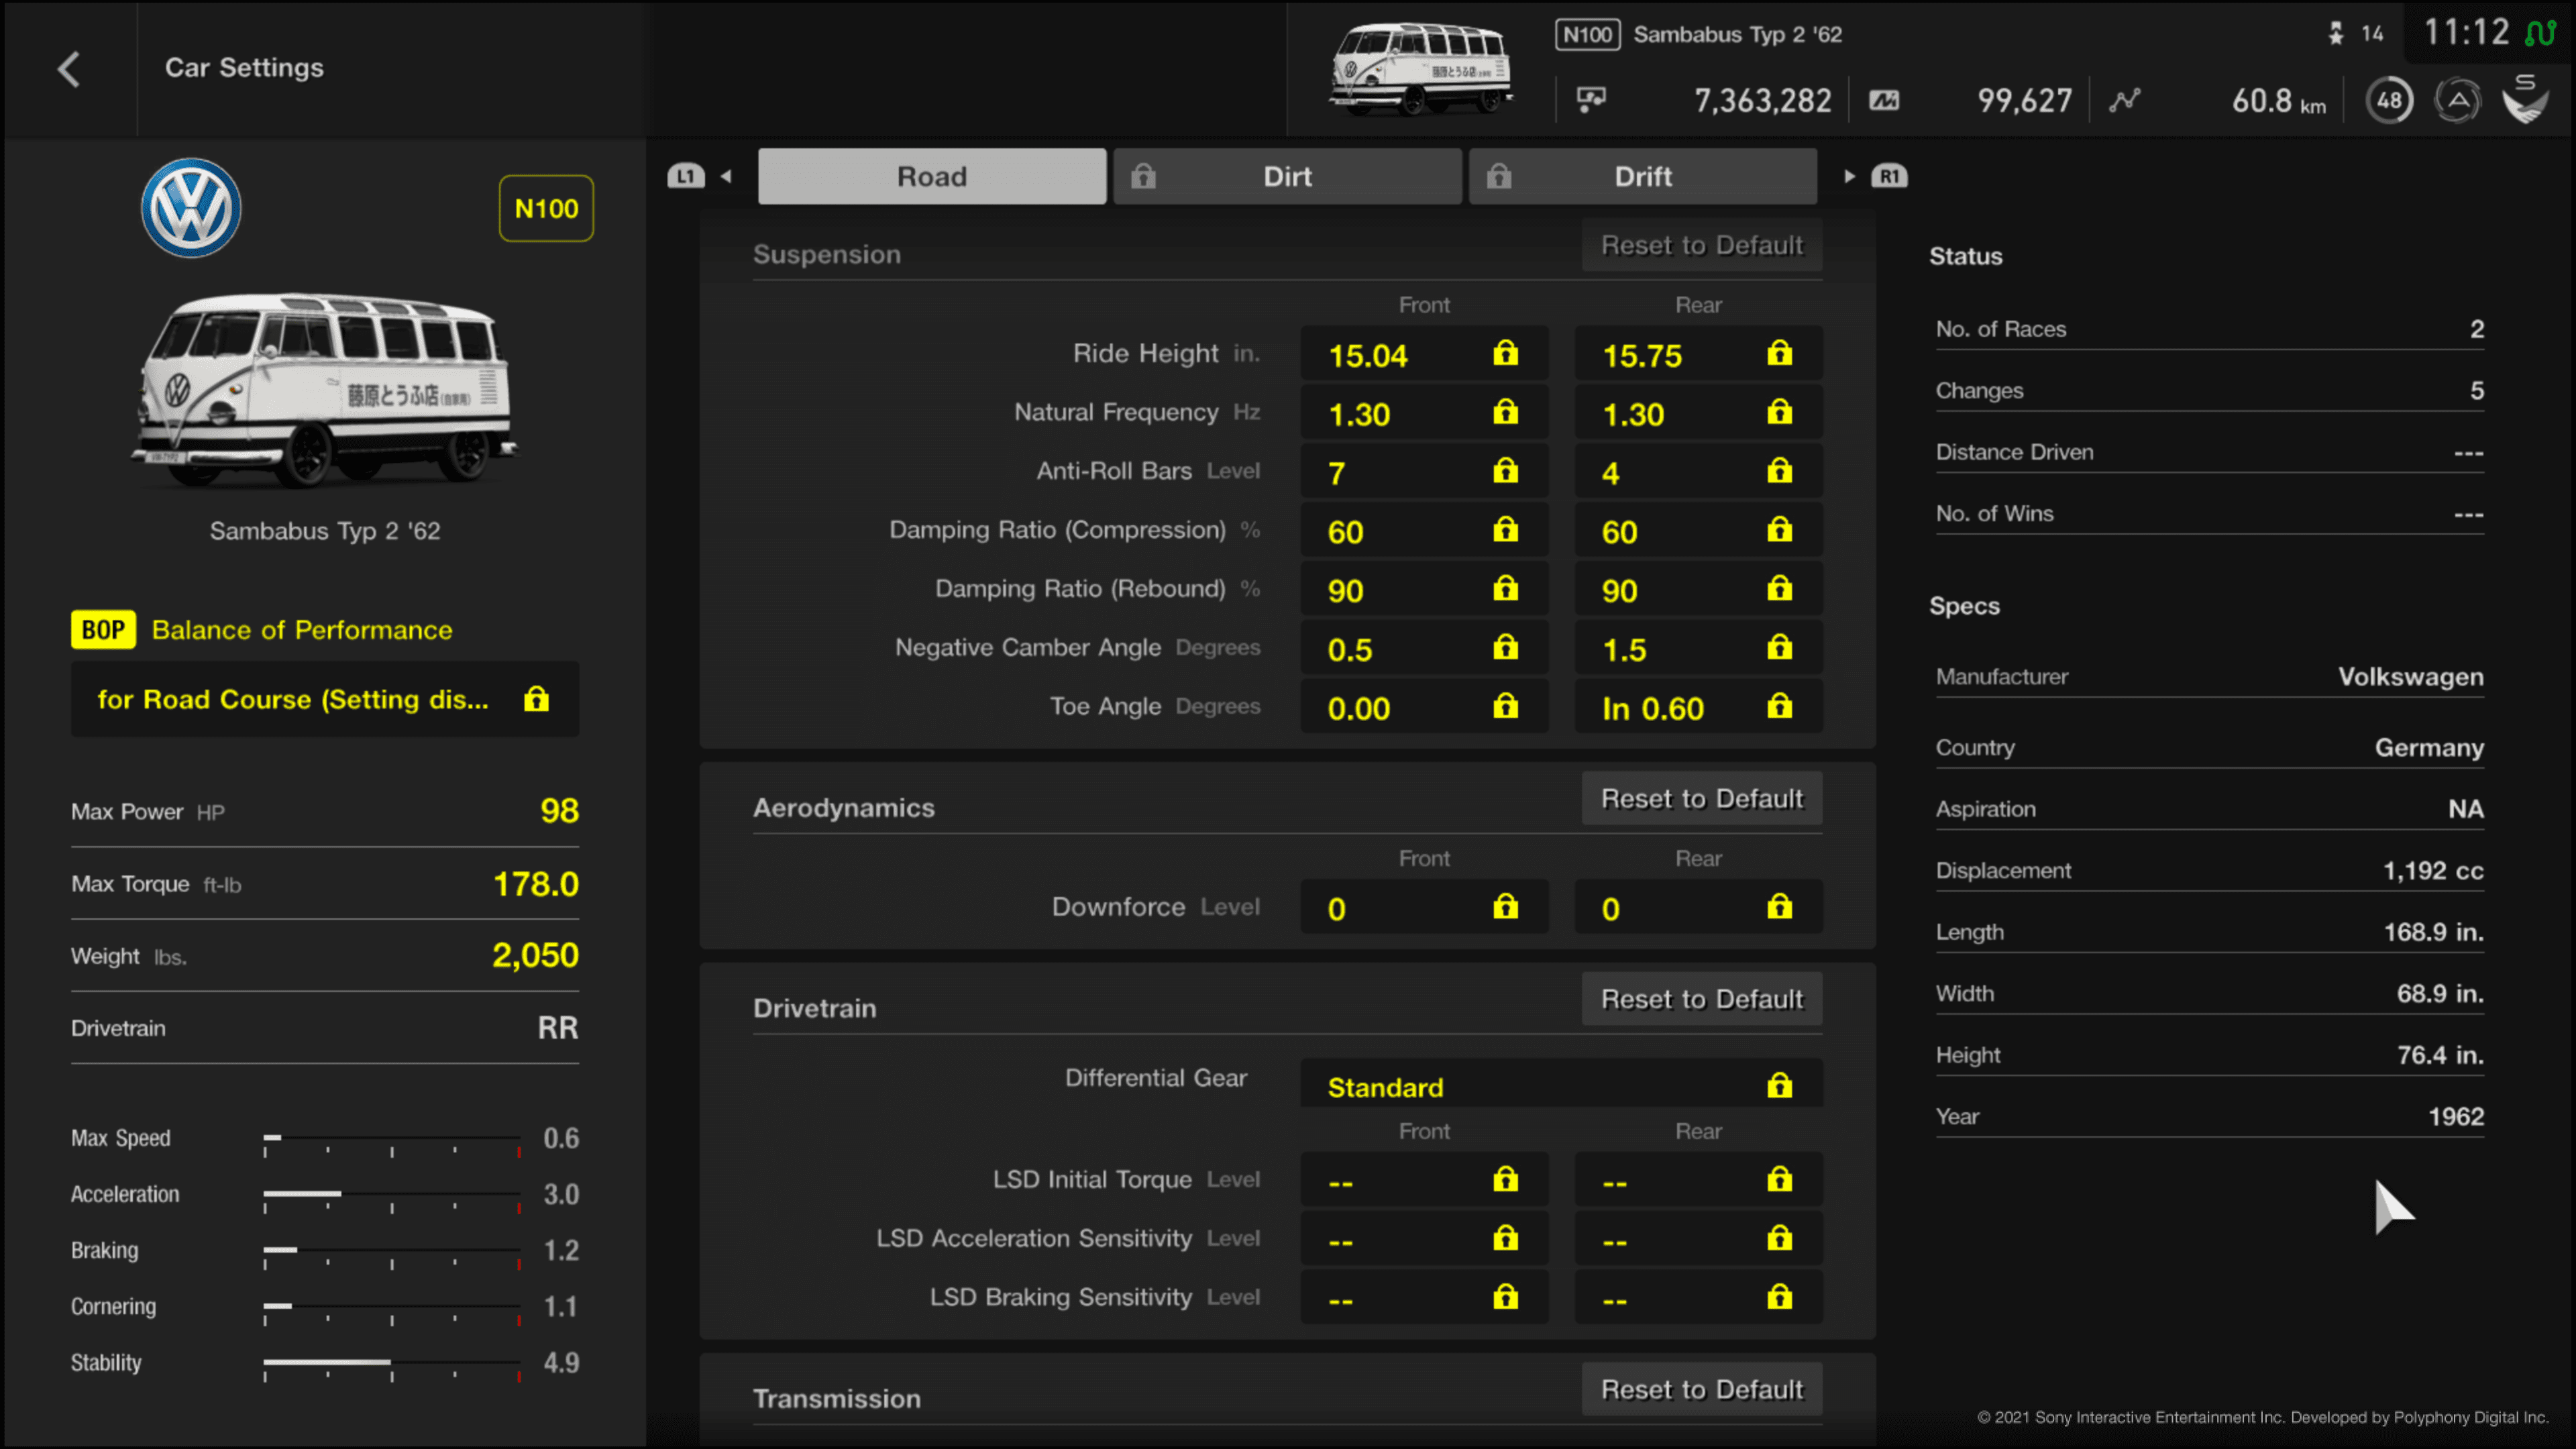
Task: Click the currency/credits display icon
Action: pyautogui.click(x=1589, y=99)
